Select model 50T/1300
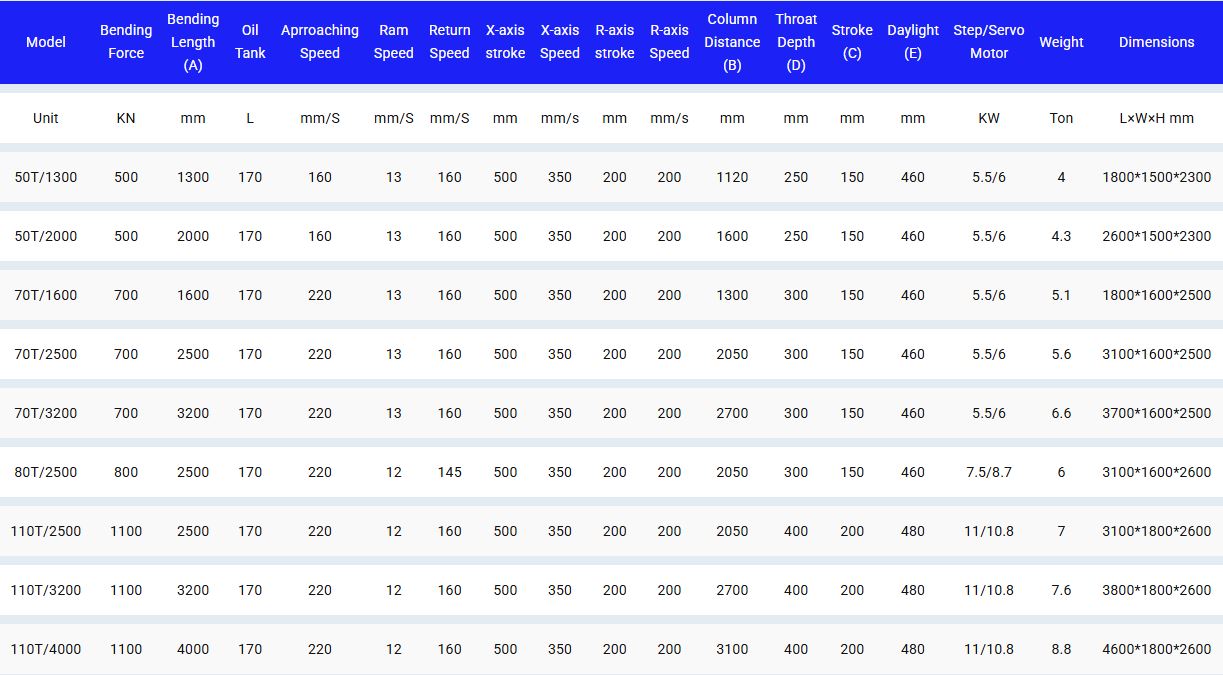 pyautogui.click(x=46, y=177)
